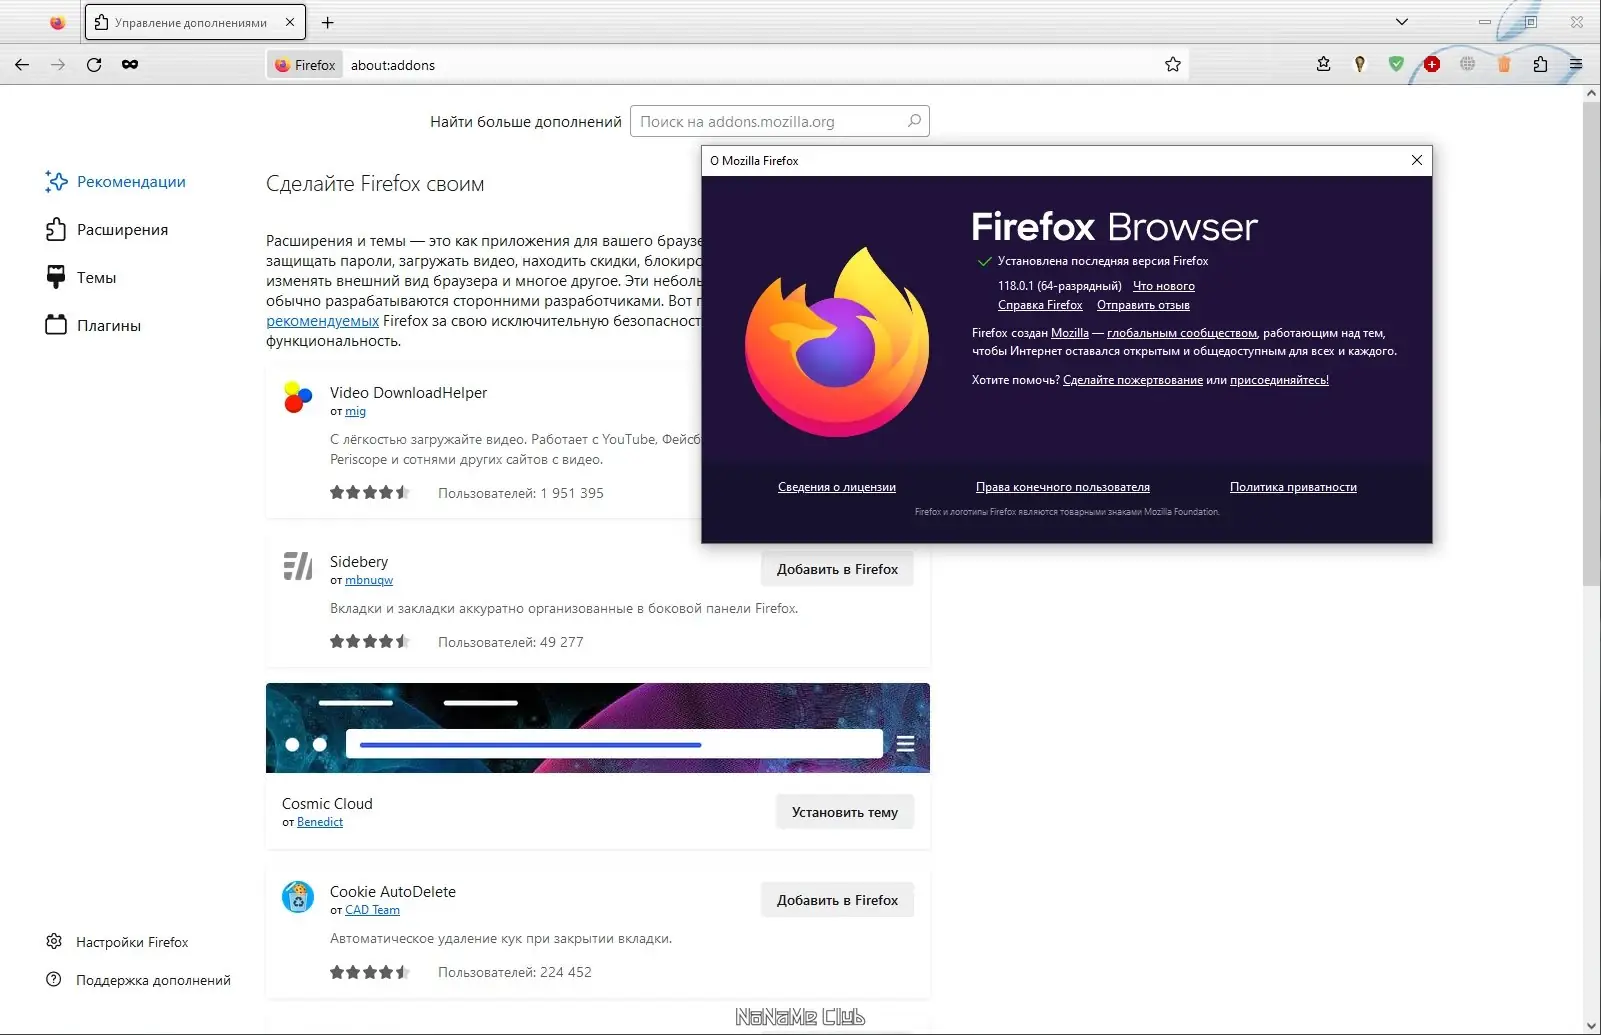
Task: Click the Cosmic Cloud theme preview image
Action: (598, 728)
